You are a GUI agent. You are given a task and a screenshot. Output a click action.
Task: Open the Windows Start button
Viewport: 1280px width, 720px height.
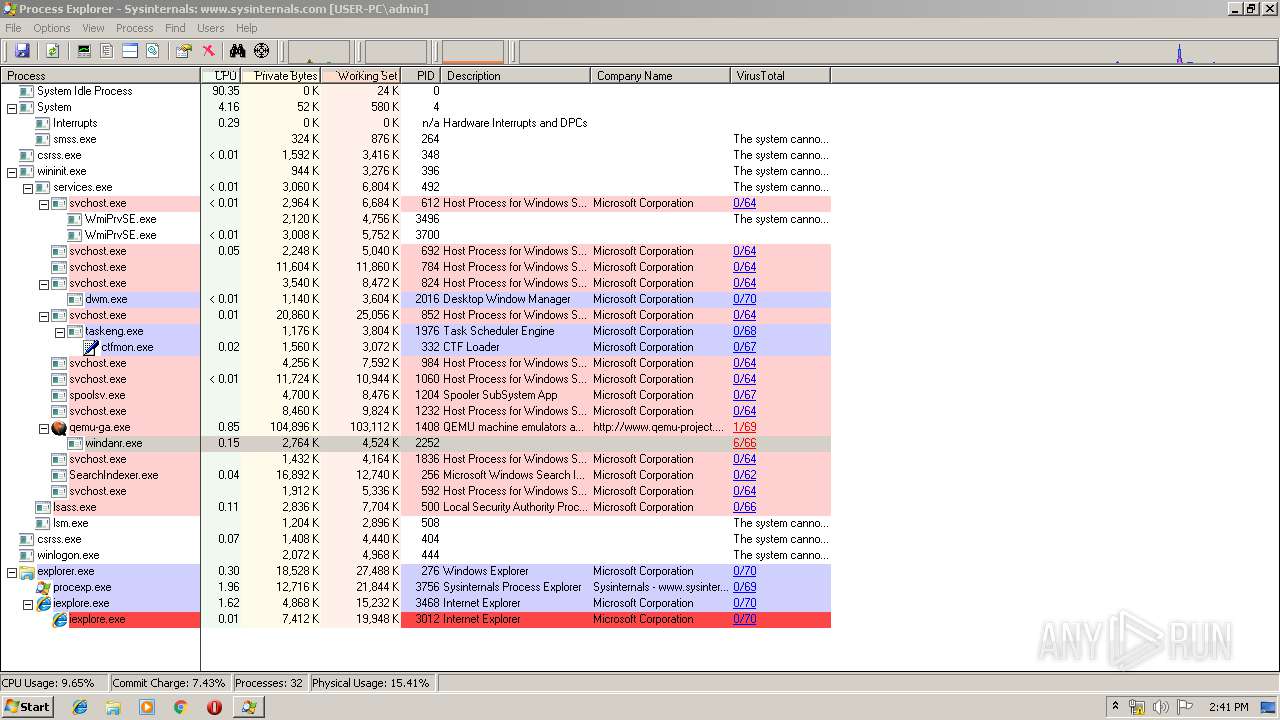tap(27, 706)
